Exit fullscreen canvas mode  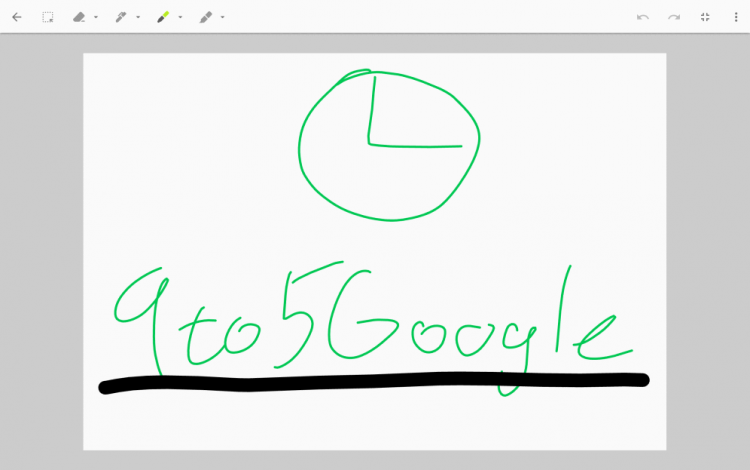705,17
